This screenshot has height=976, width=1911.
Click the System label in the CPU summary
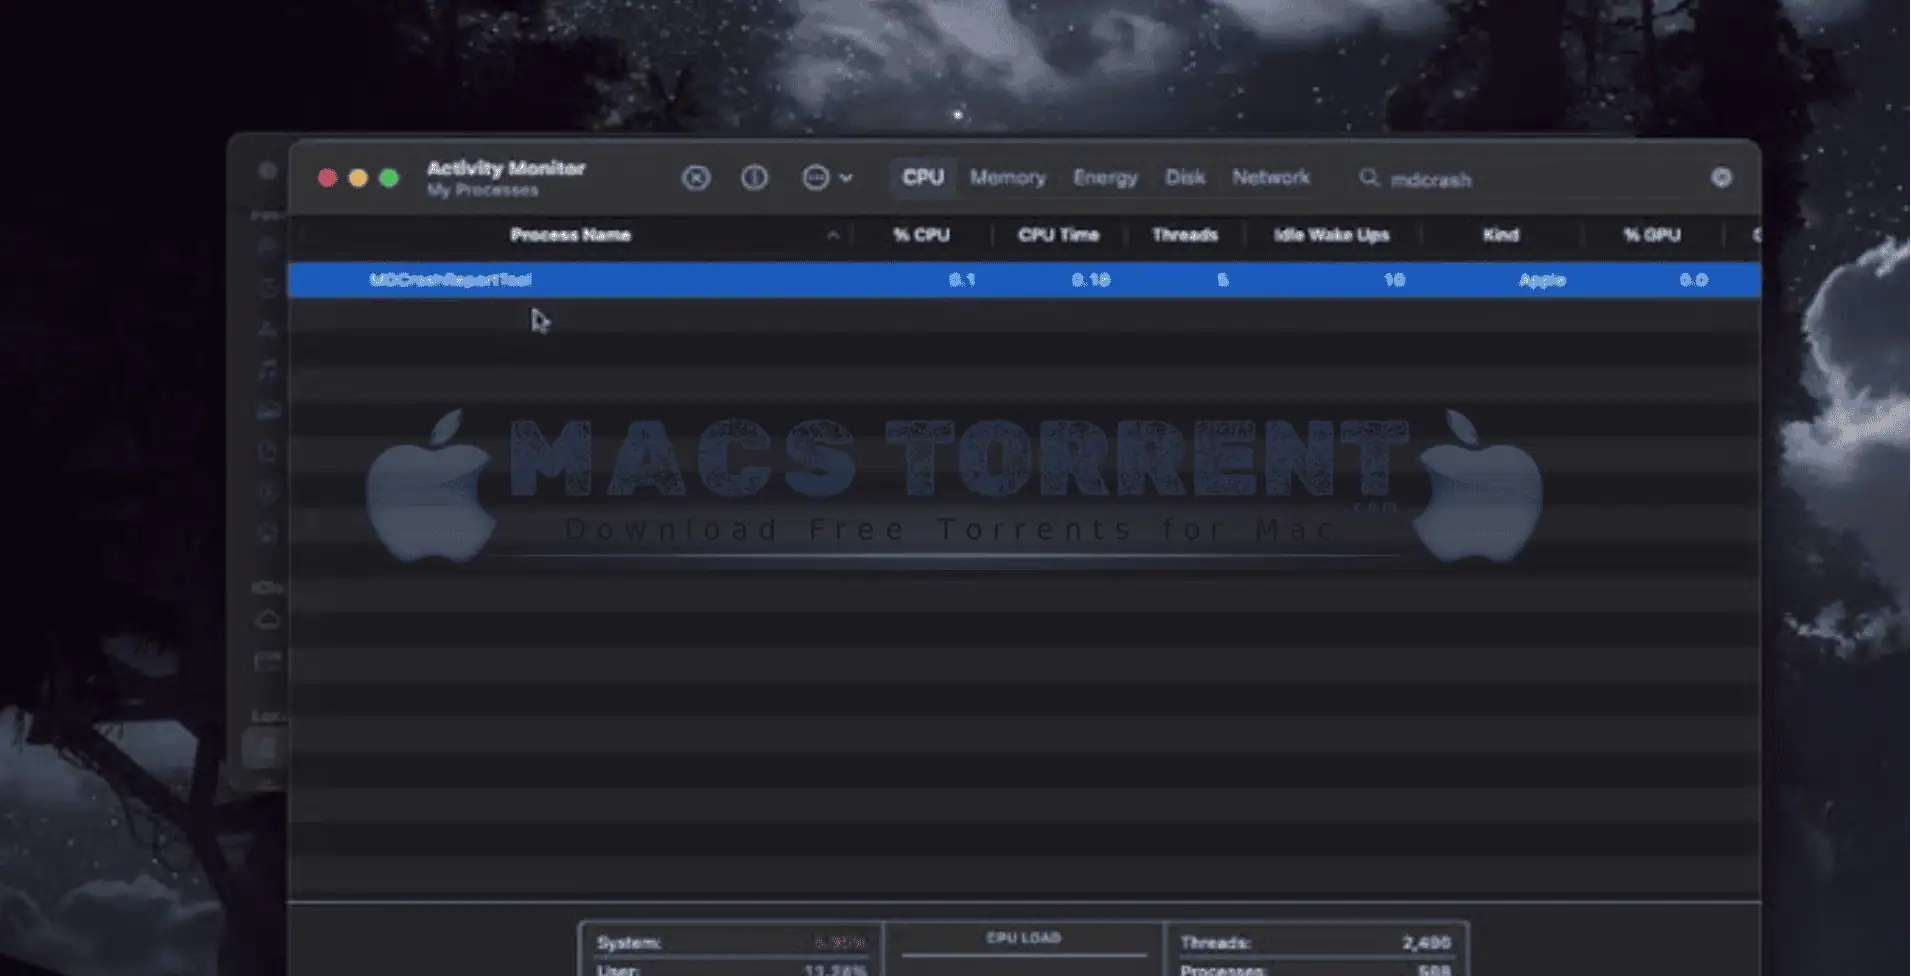click(629, 943)
